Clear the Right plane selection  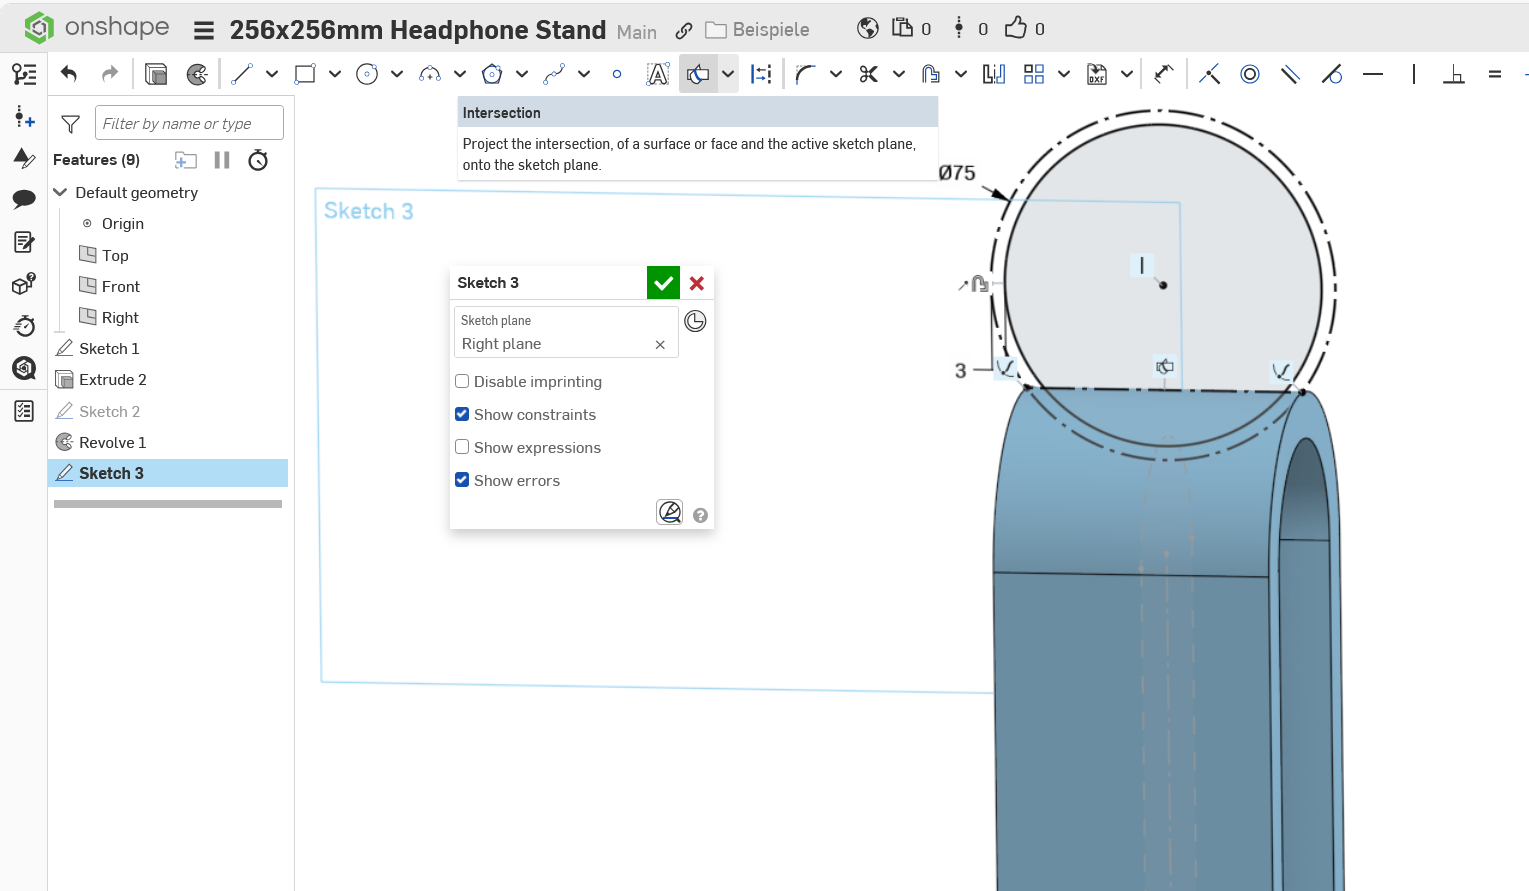coord(660,344)
